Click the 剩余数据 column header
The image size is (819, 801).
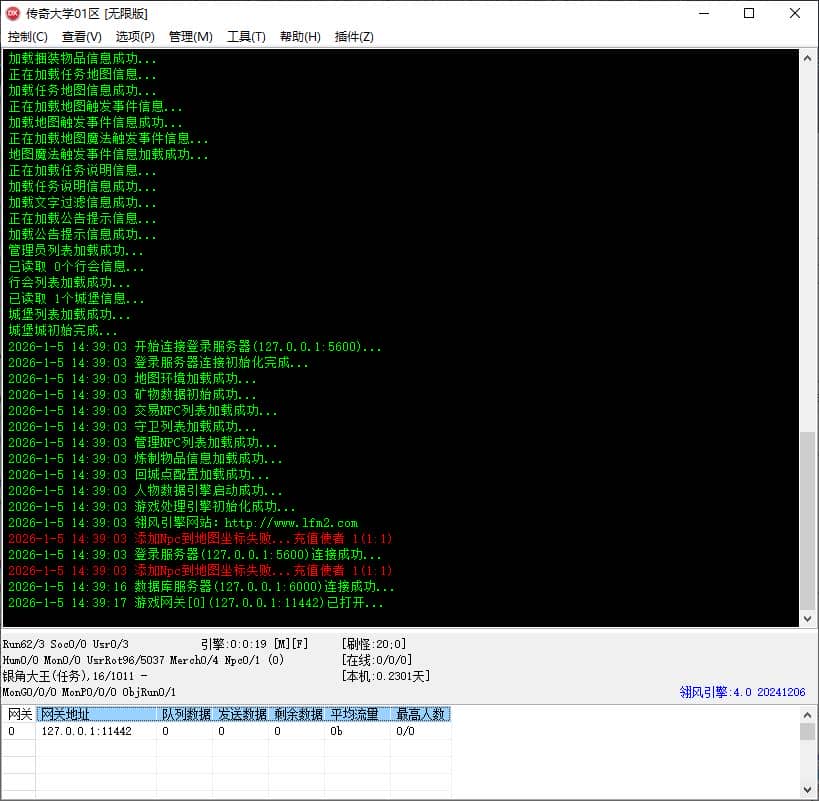coord(297,714)
